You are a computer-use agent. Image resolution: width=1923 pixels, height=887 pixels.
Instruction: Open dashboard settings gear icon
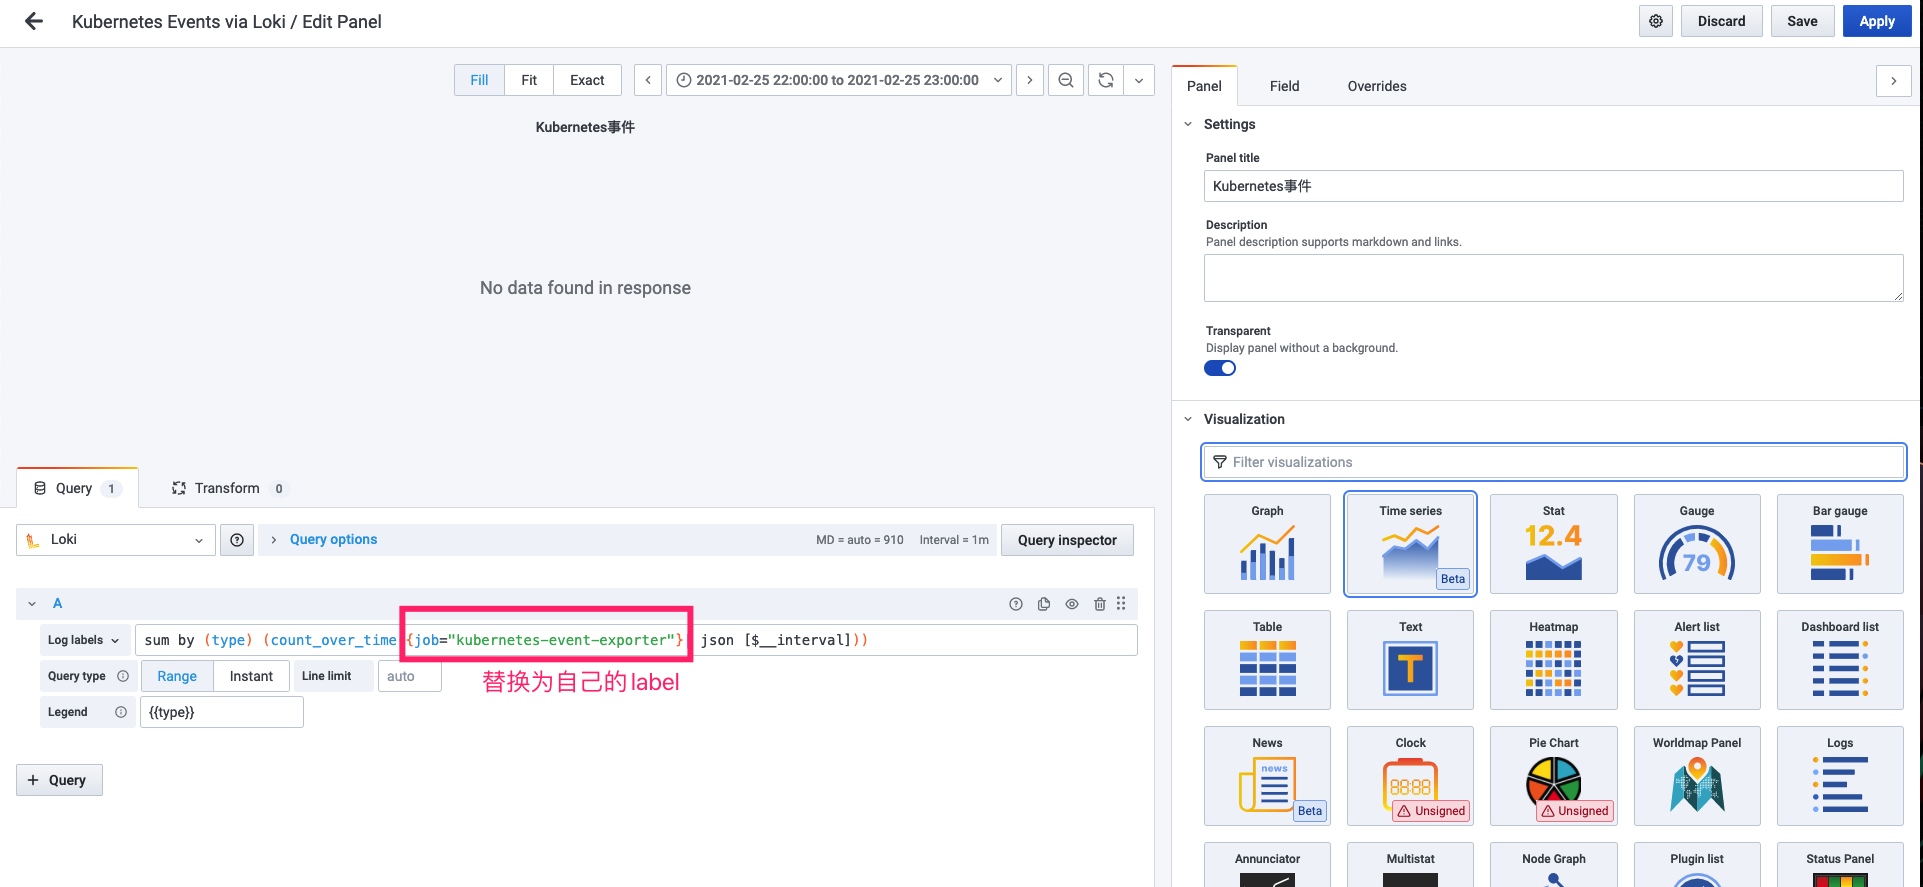tap(1656, 21)
